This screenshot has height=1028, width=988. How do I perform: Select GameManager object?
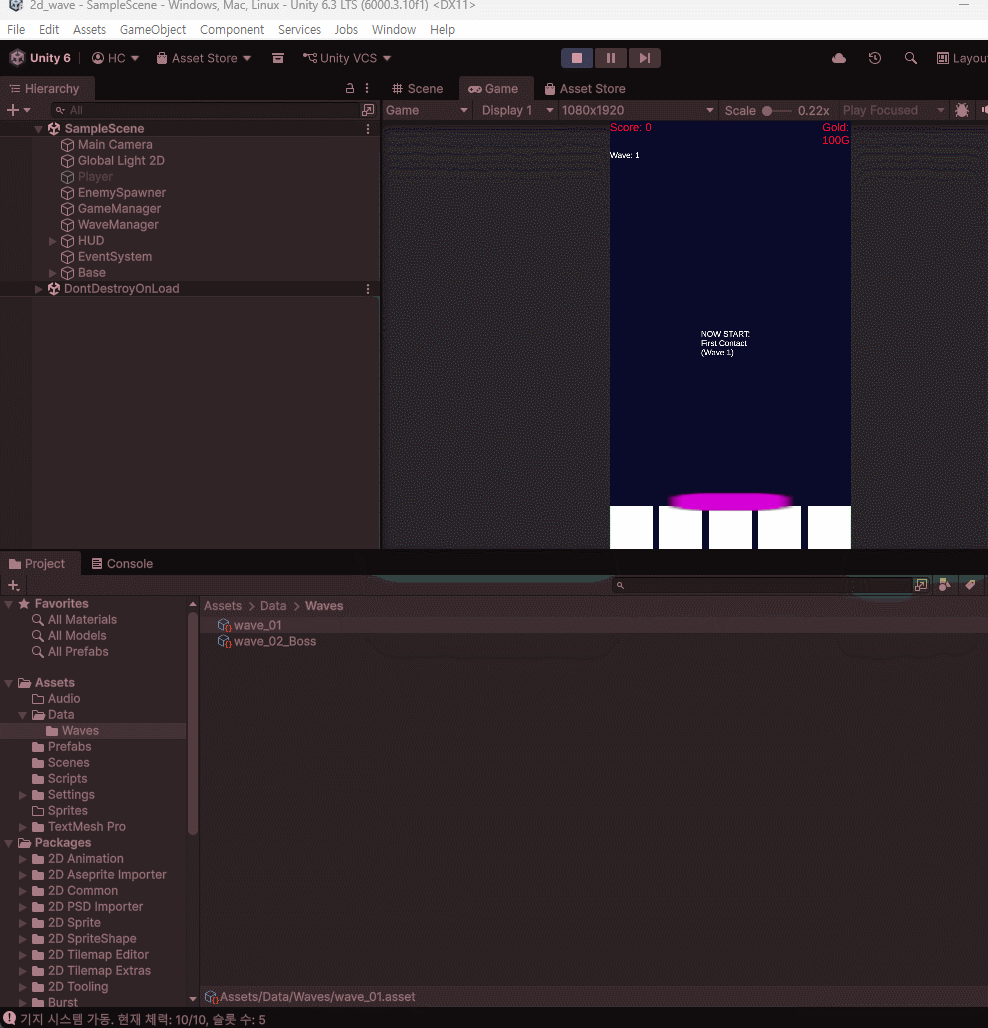click(x=119, y=208)
